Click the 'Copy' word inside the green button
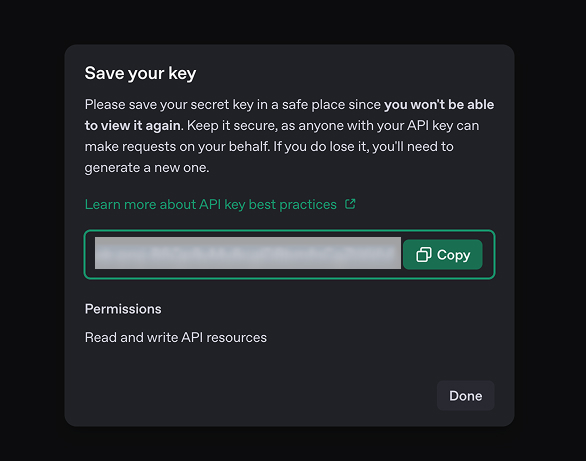The width and height of the screenshot is (586, 461). [x=453, y=255]
